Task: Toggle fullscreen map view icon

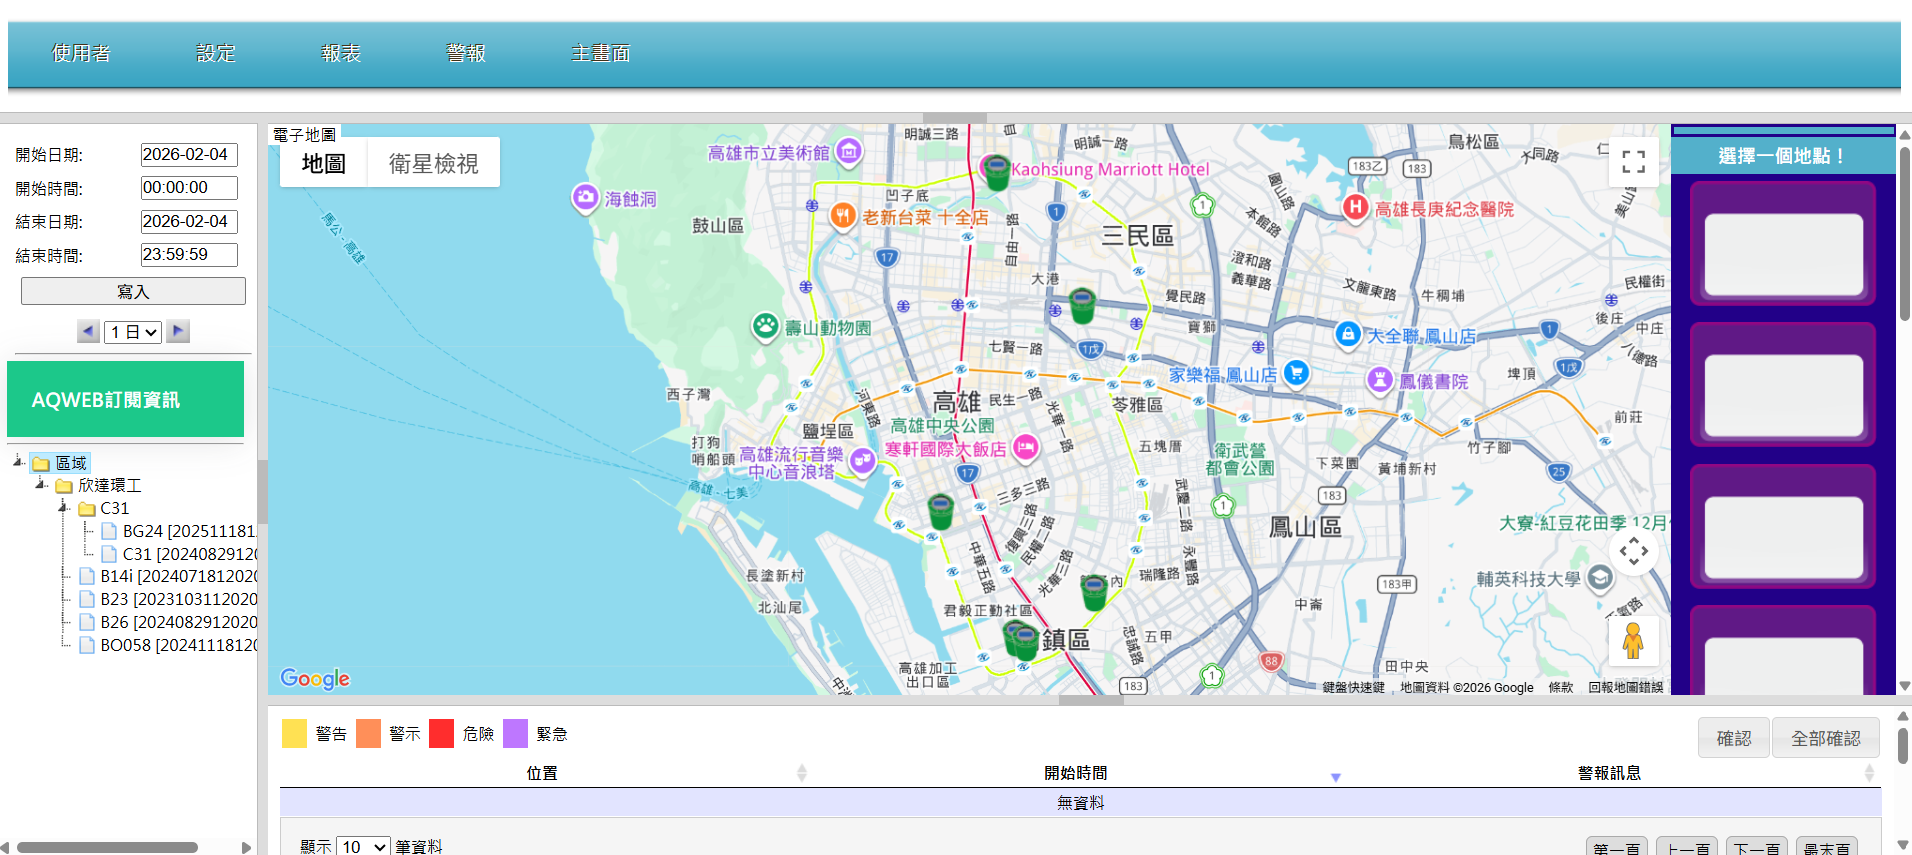Action: point(1634,162)
